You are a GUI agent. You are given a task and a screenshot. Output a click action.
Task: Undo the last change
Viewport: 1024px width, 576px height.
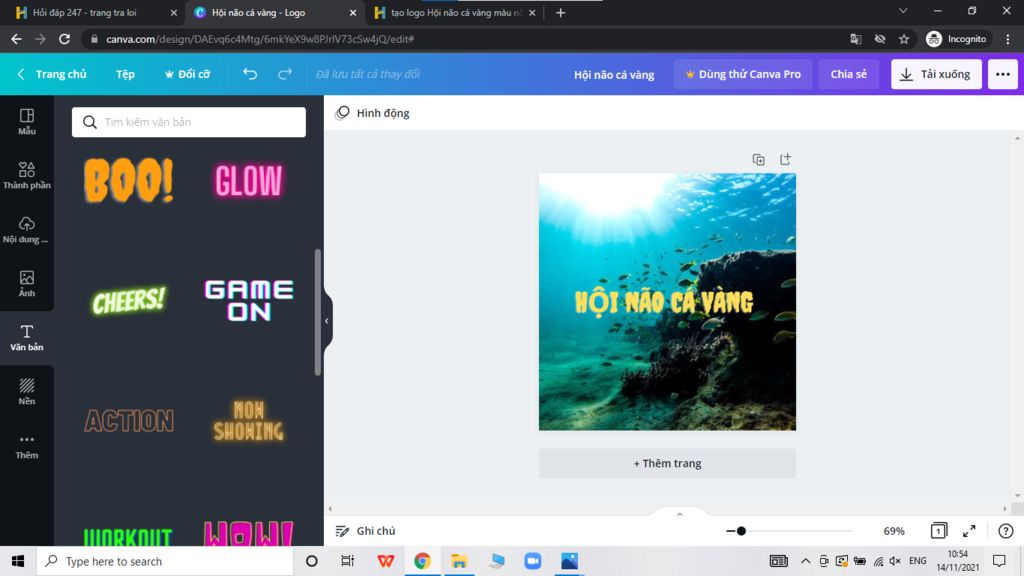pyautogui.click(x=250, y=74)
